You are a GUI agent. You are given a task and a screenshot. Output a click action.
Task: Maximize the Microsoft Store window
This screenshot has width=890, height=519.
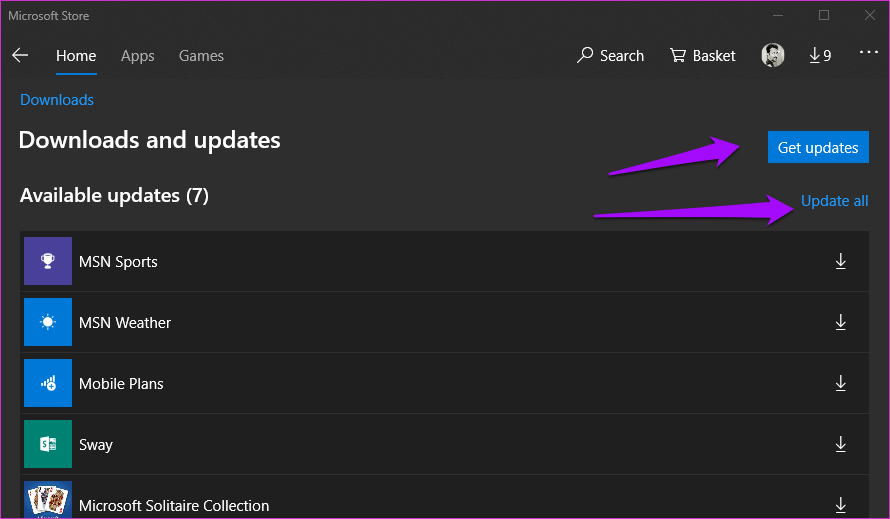pyautogui.click(x=824, y=15)
